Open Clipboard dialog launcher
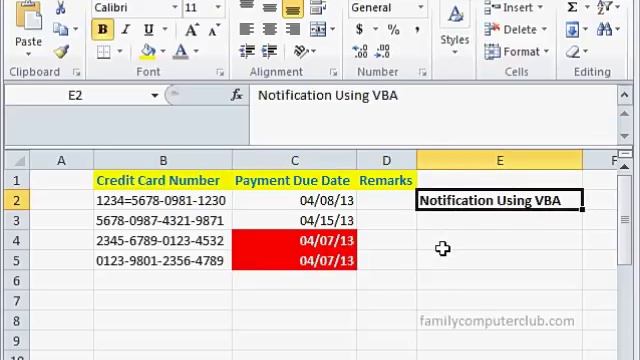Screen dimensions: 640x360 tap(76, 72)
